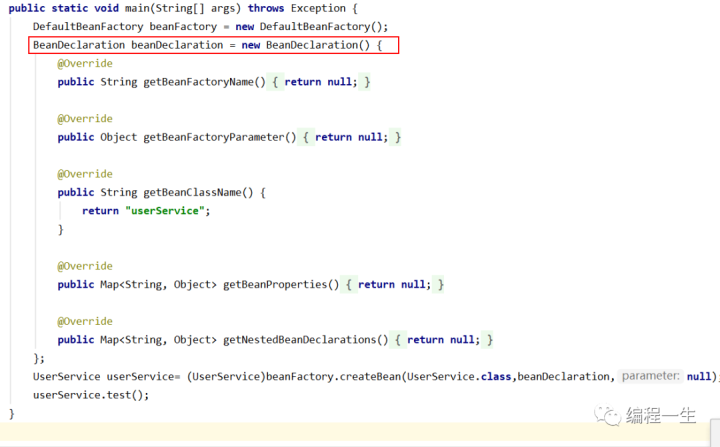
Task: Click the getBeanFactoryName method name
Action: (x=198, y=82)
